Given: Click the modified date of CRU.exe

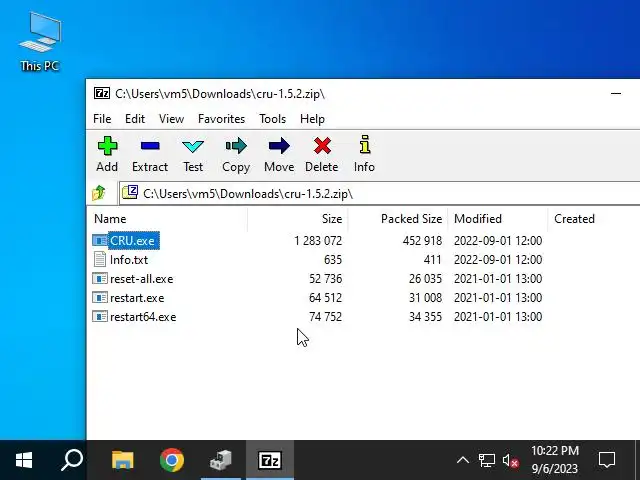Looking at the screenshot, I should [498, 240].
